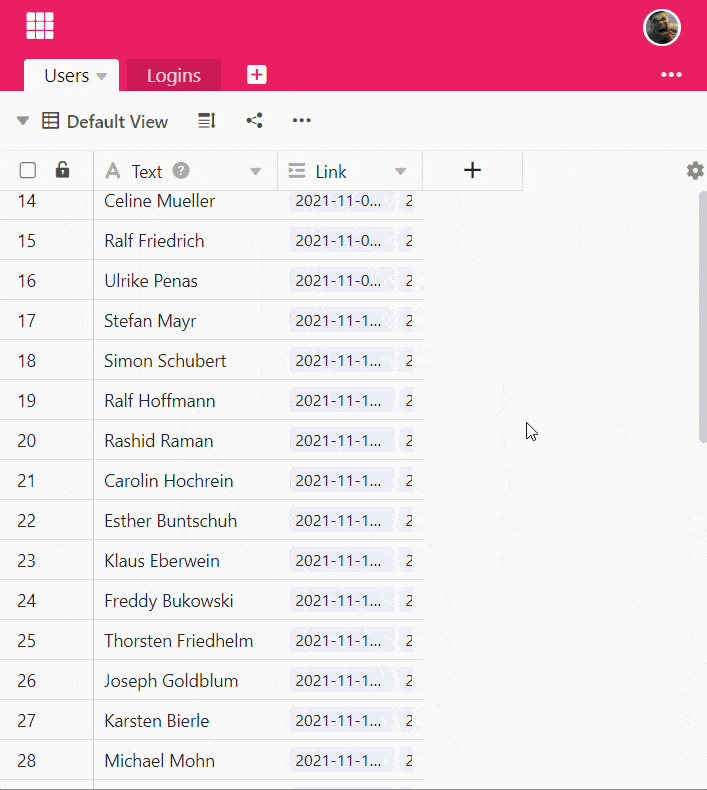Switch to the Logins tab

coord(173,75)
